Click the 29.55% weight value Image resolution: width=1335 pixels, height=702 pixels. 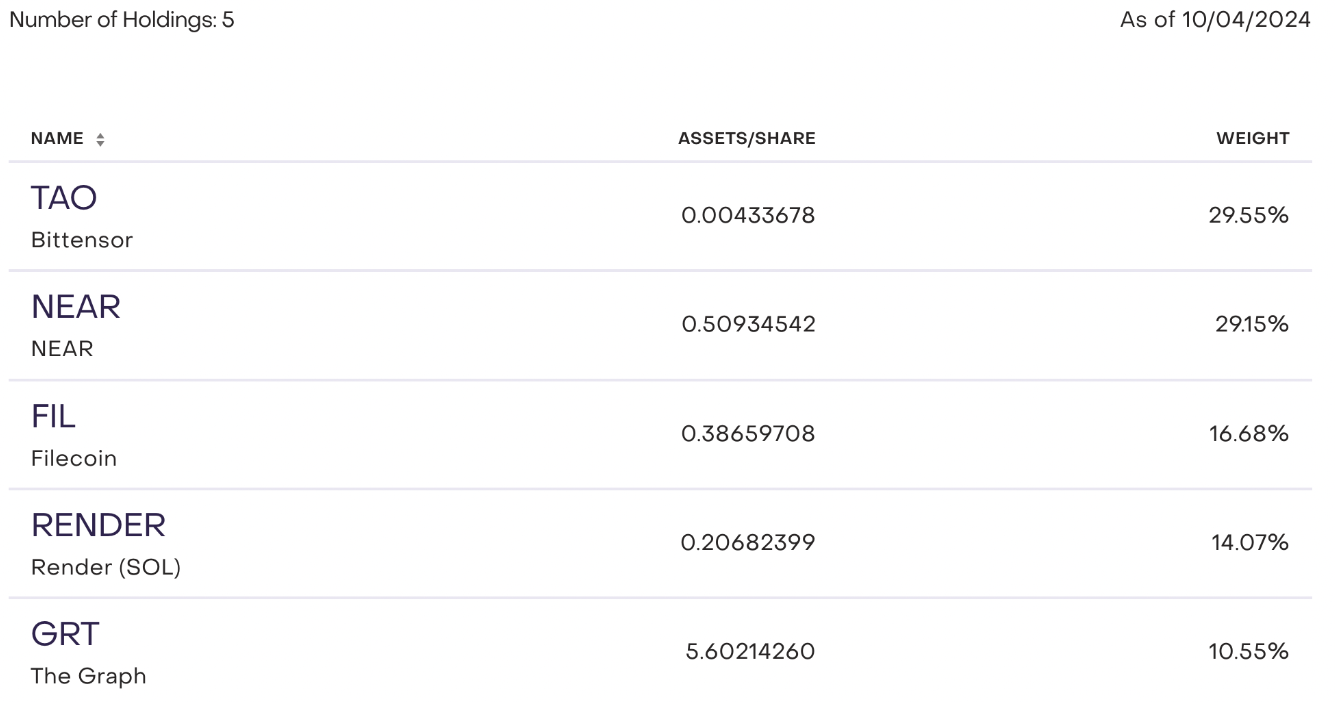coord(1248,215)
